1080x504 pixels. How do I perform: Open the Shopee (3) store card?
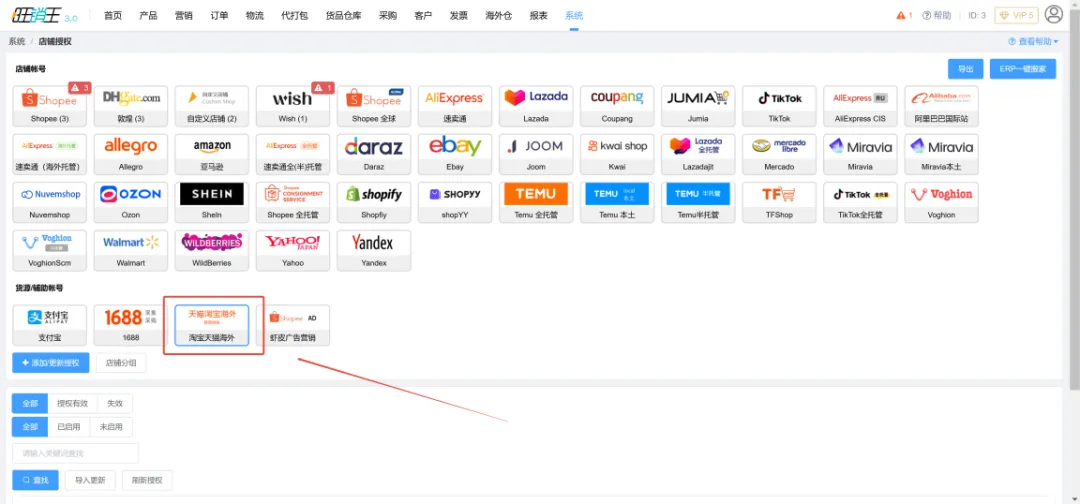click(50, 106)
